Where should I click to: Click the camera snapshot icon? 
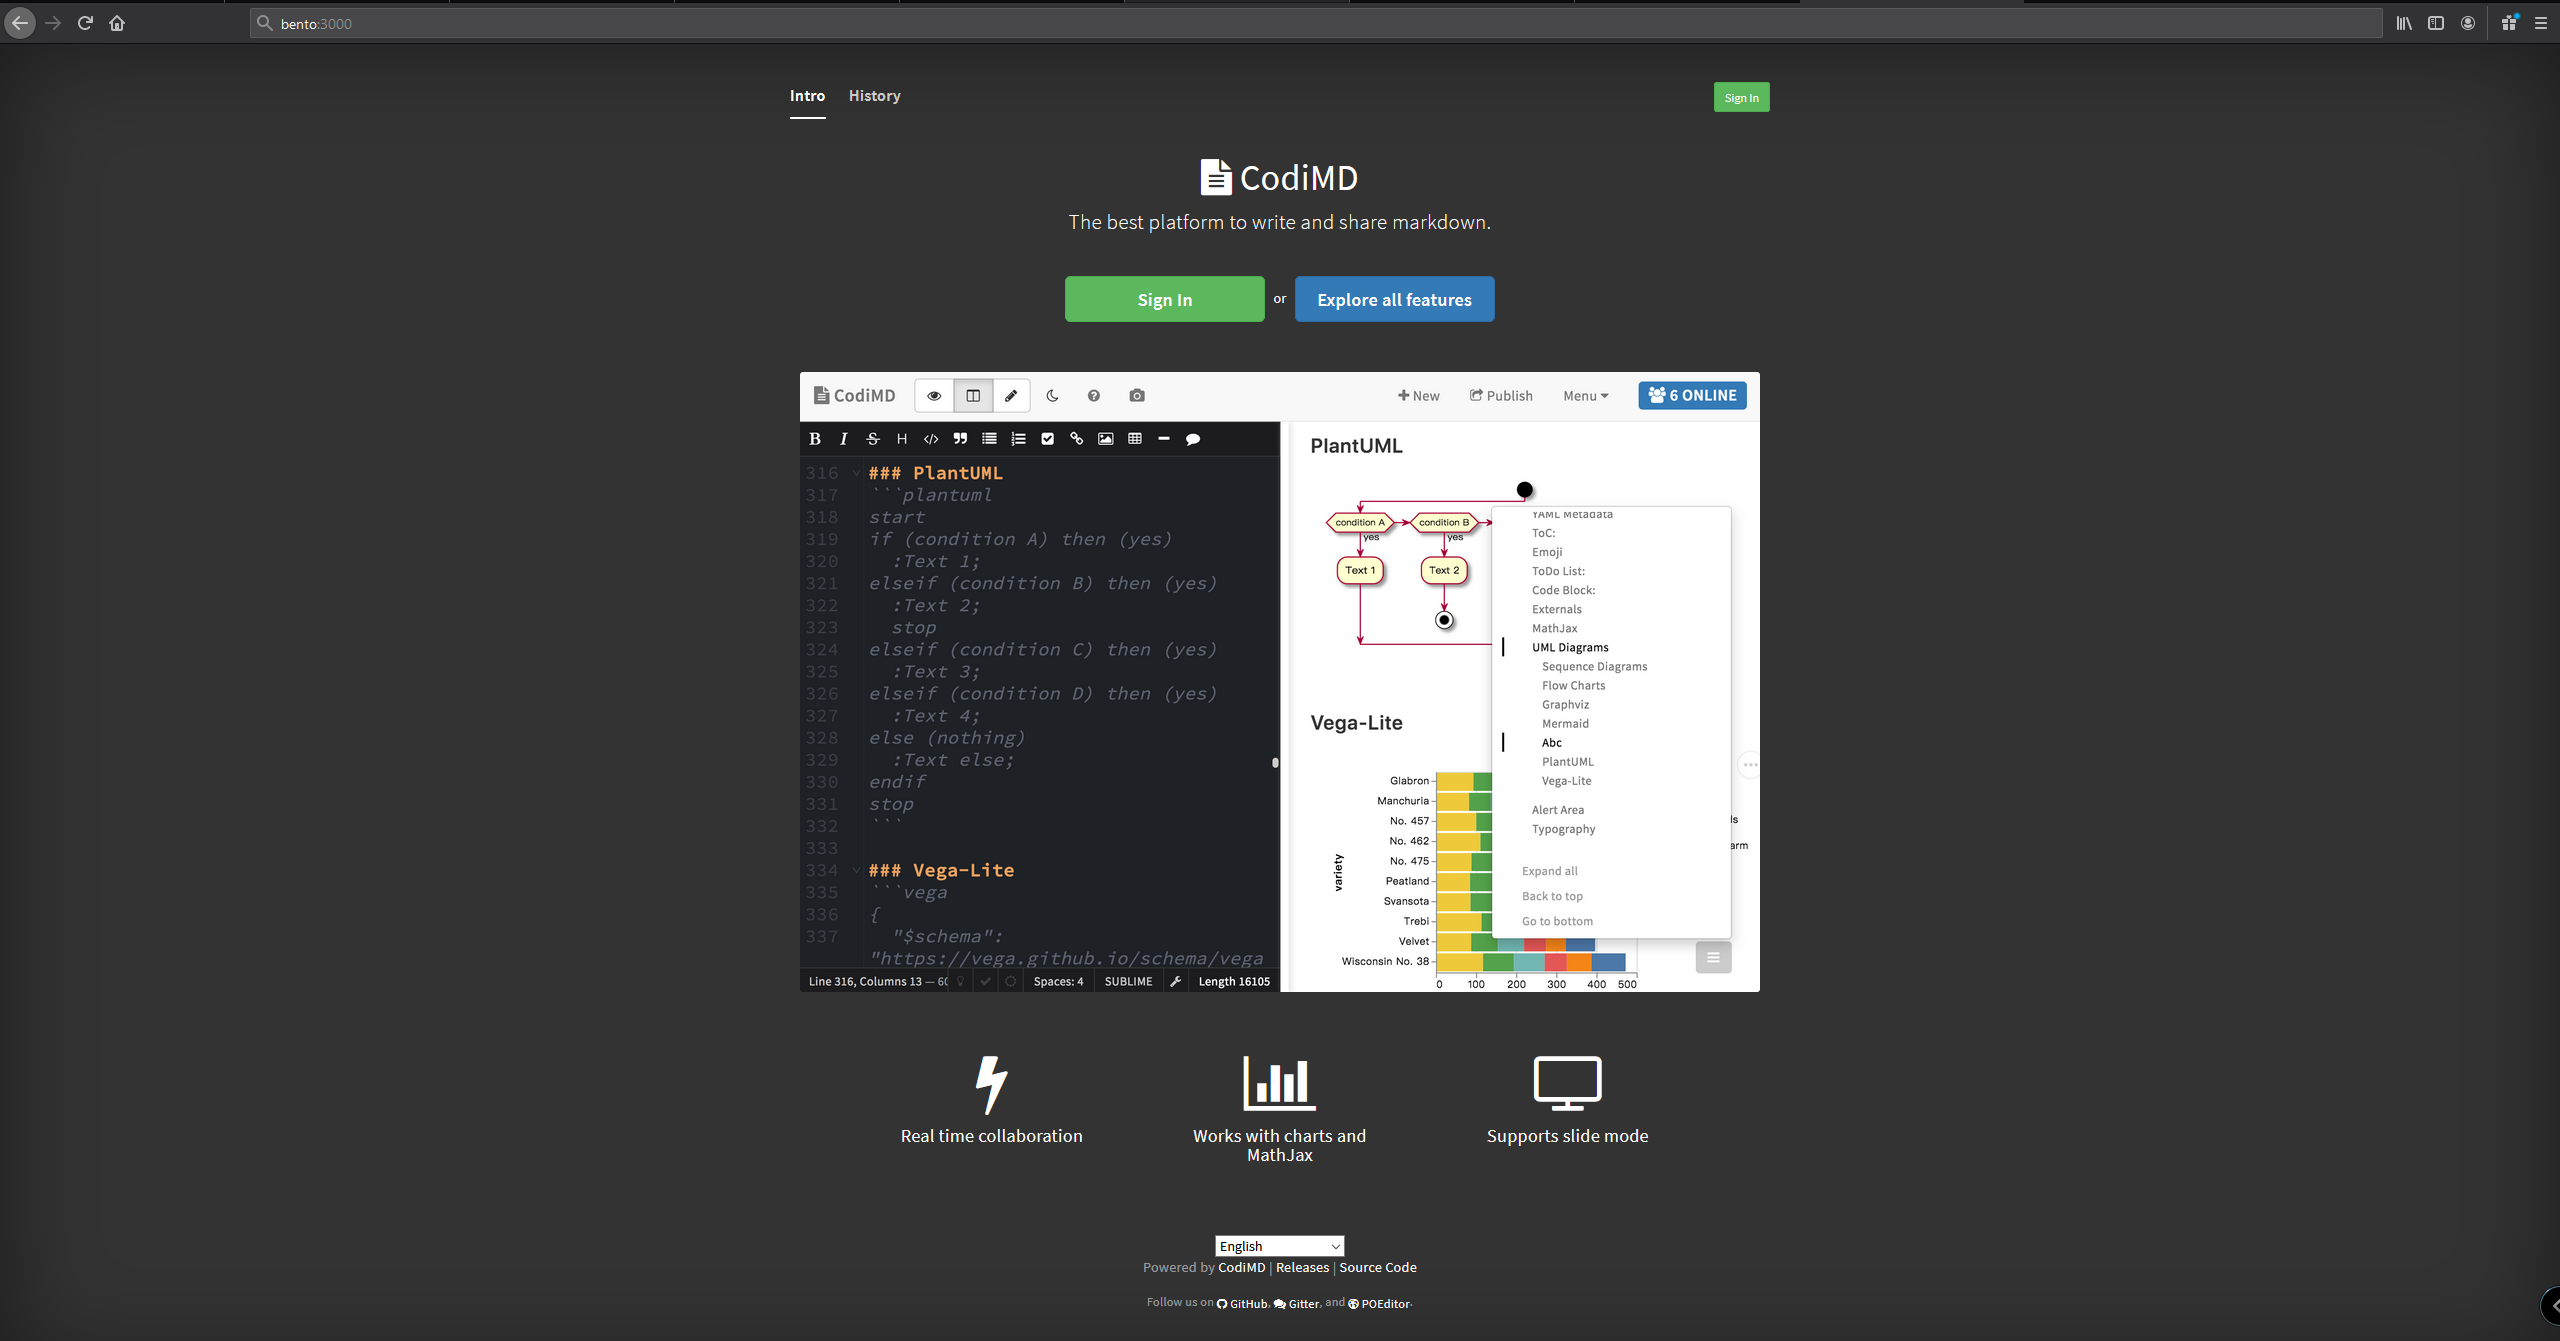pyautogui.click(x=1137, y=396)
